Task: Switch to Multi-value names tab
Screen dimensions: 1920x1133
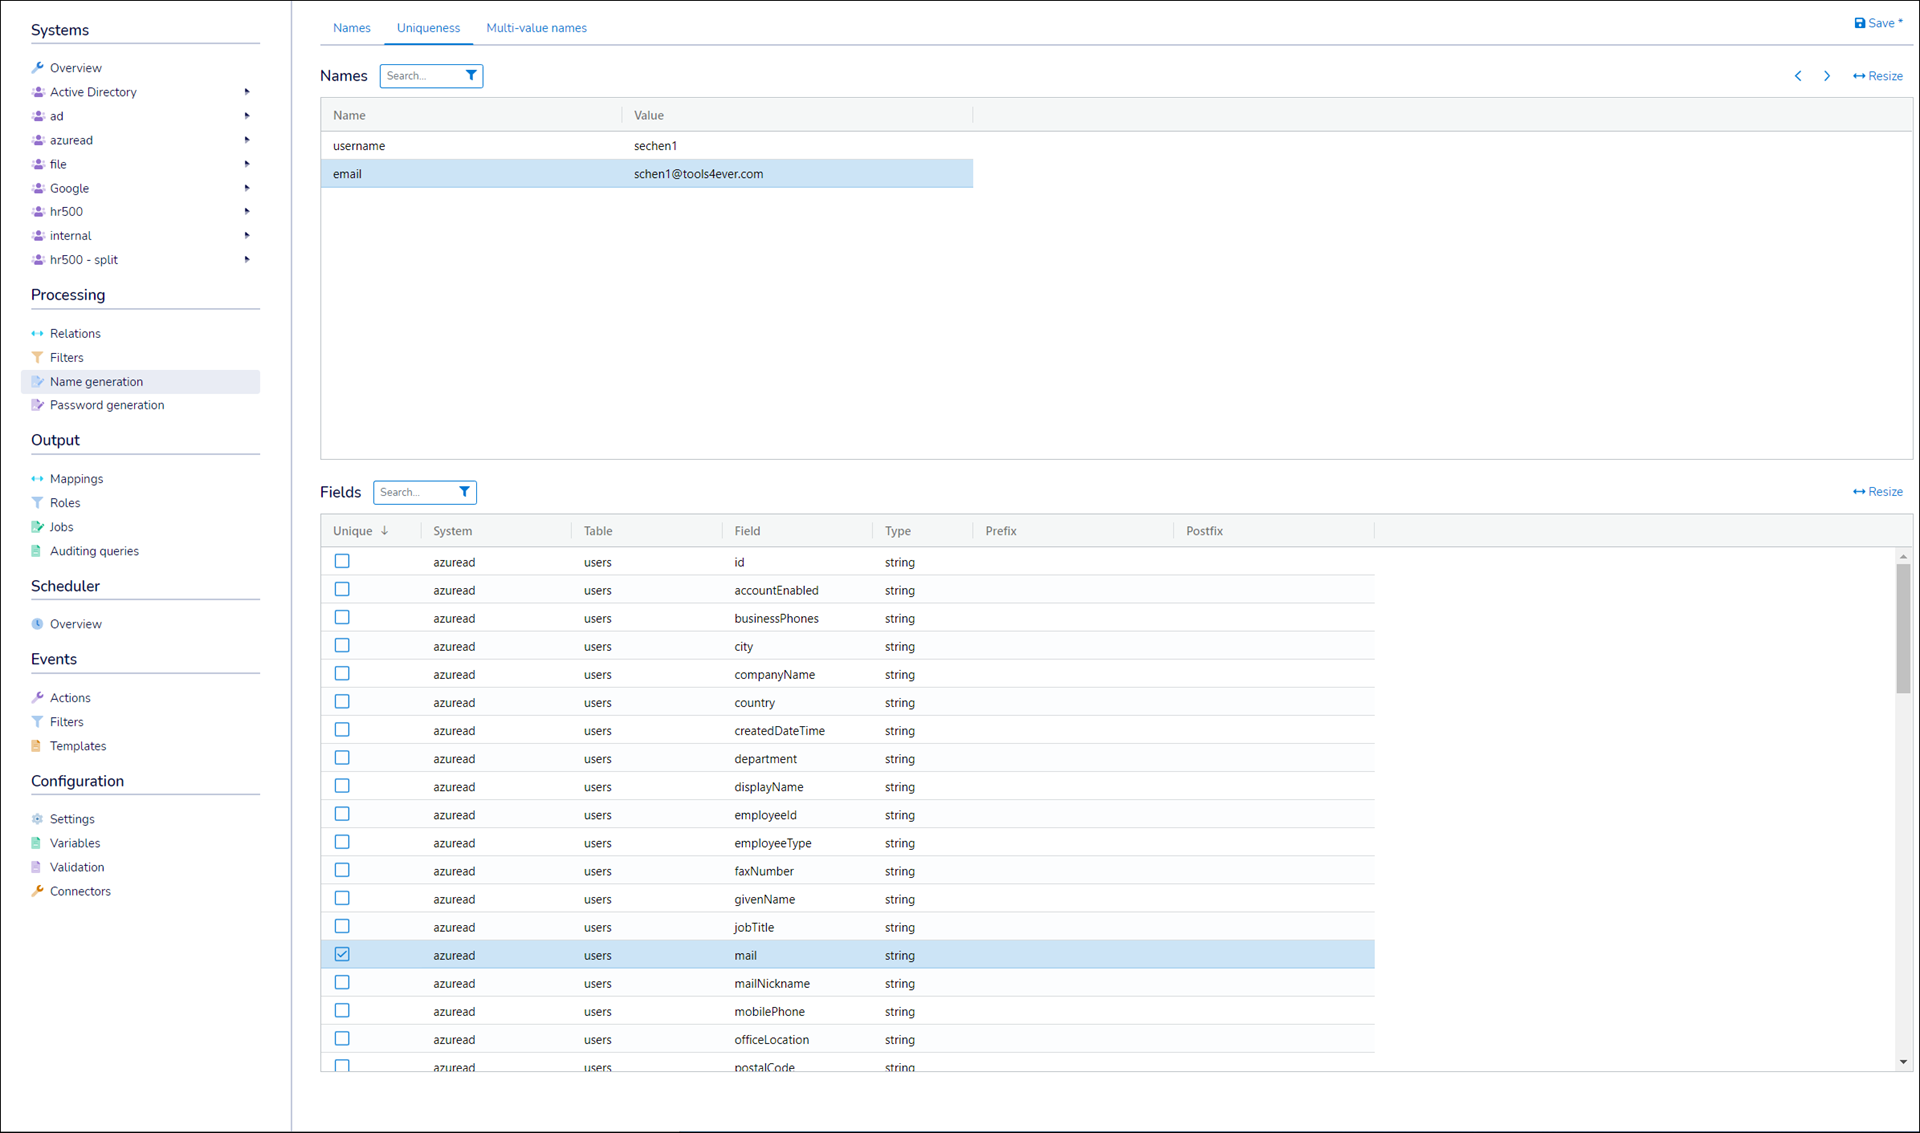Action: [x=536, y=28]
